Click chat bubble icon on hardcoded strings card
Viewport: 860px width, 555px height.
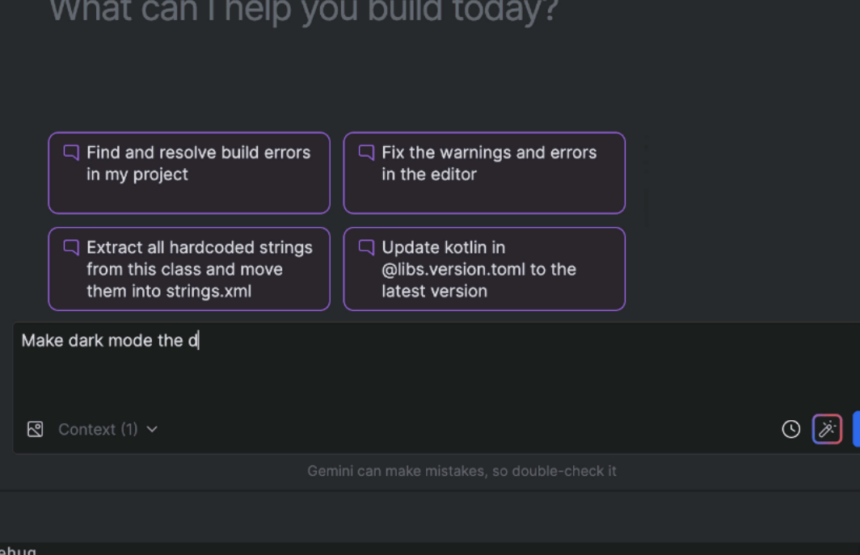point(71,247)
